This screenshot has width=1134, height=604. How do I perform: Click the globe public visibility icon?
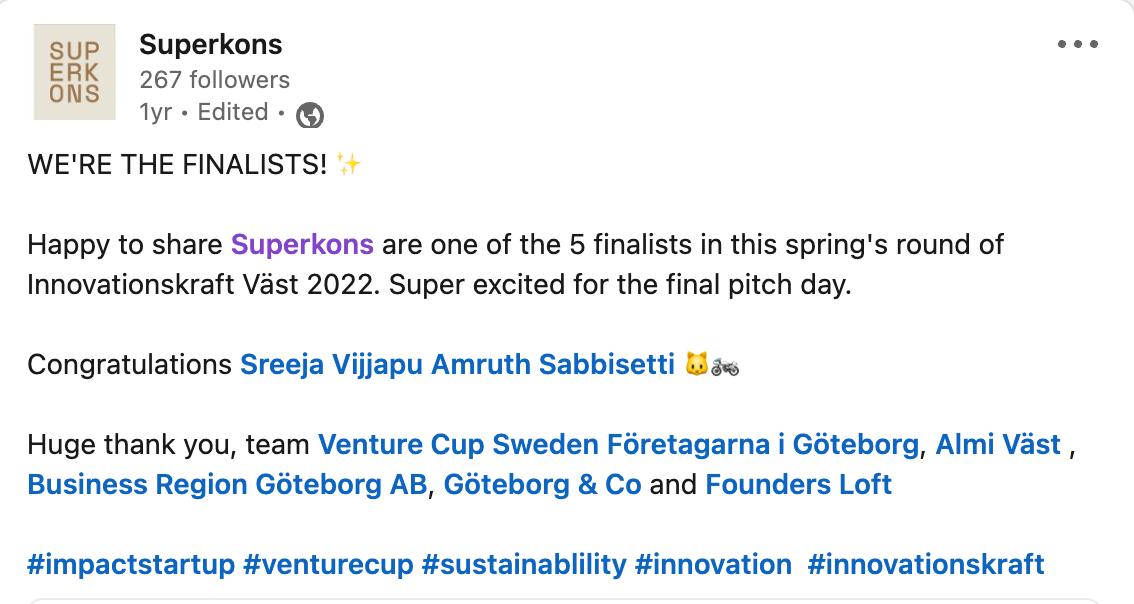[x=310, y=115]
